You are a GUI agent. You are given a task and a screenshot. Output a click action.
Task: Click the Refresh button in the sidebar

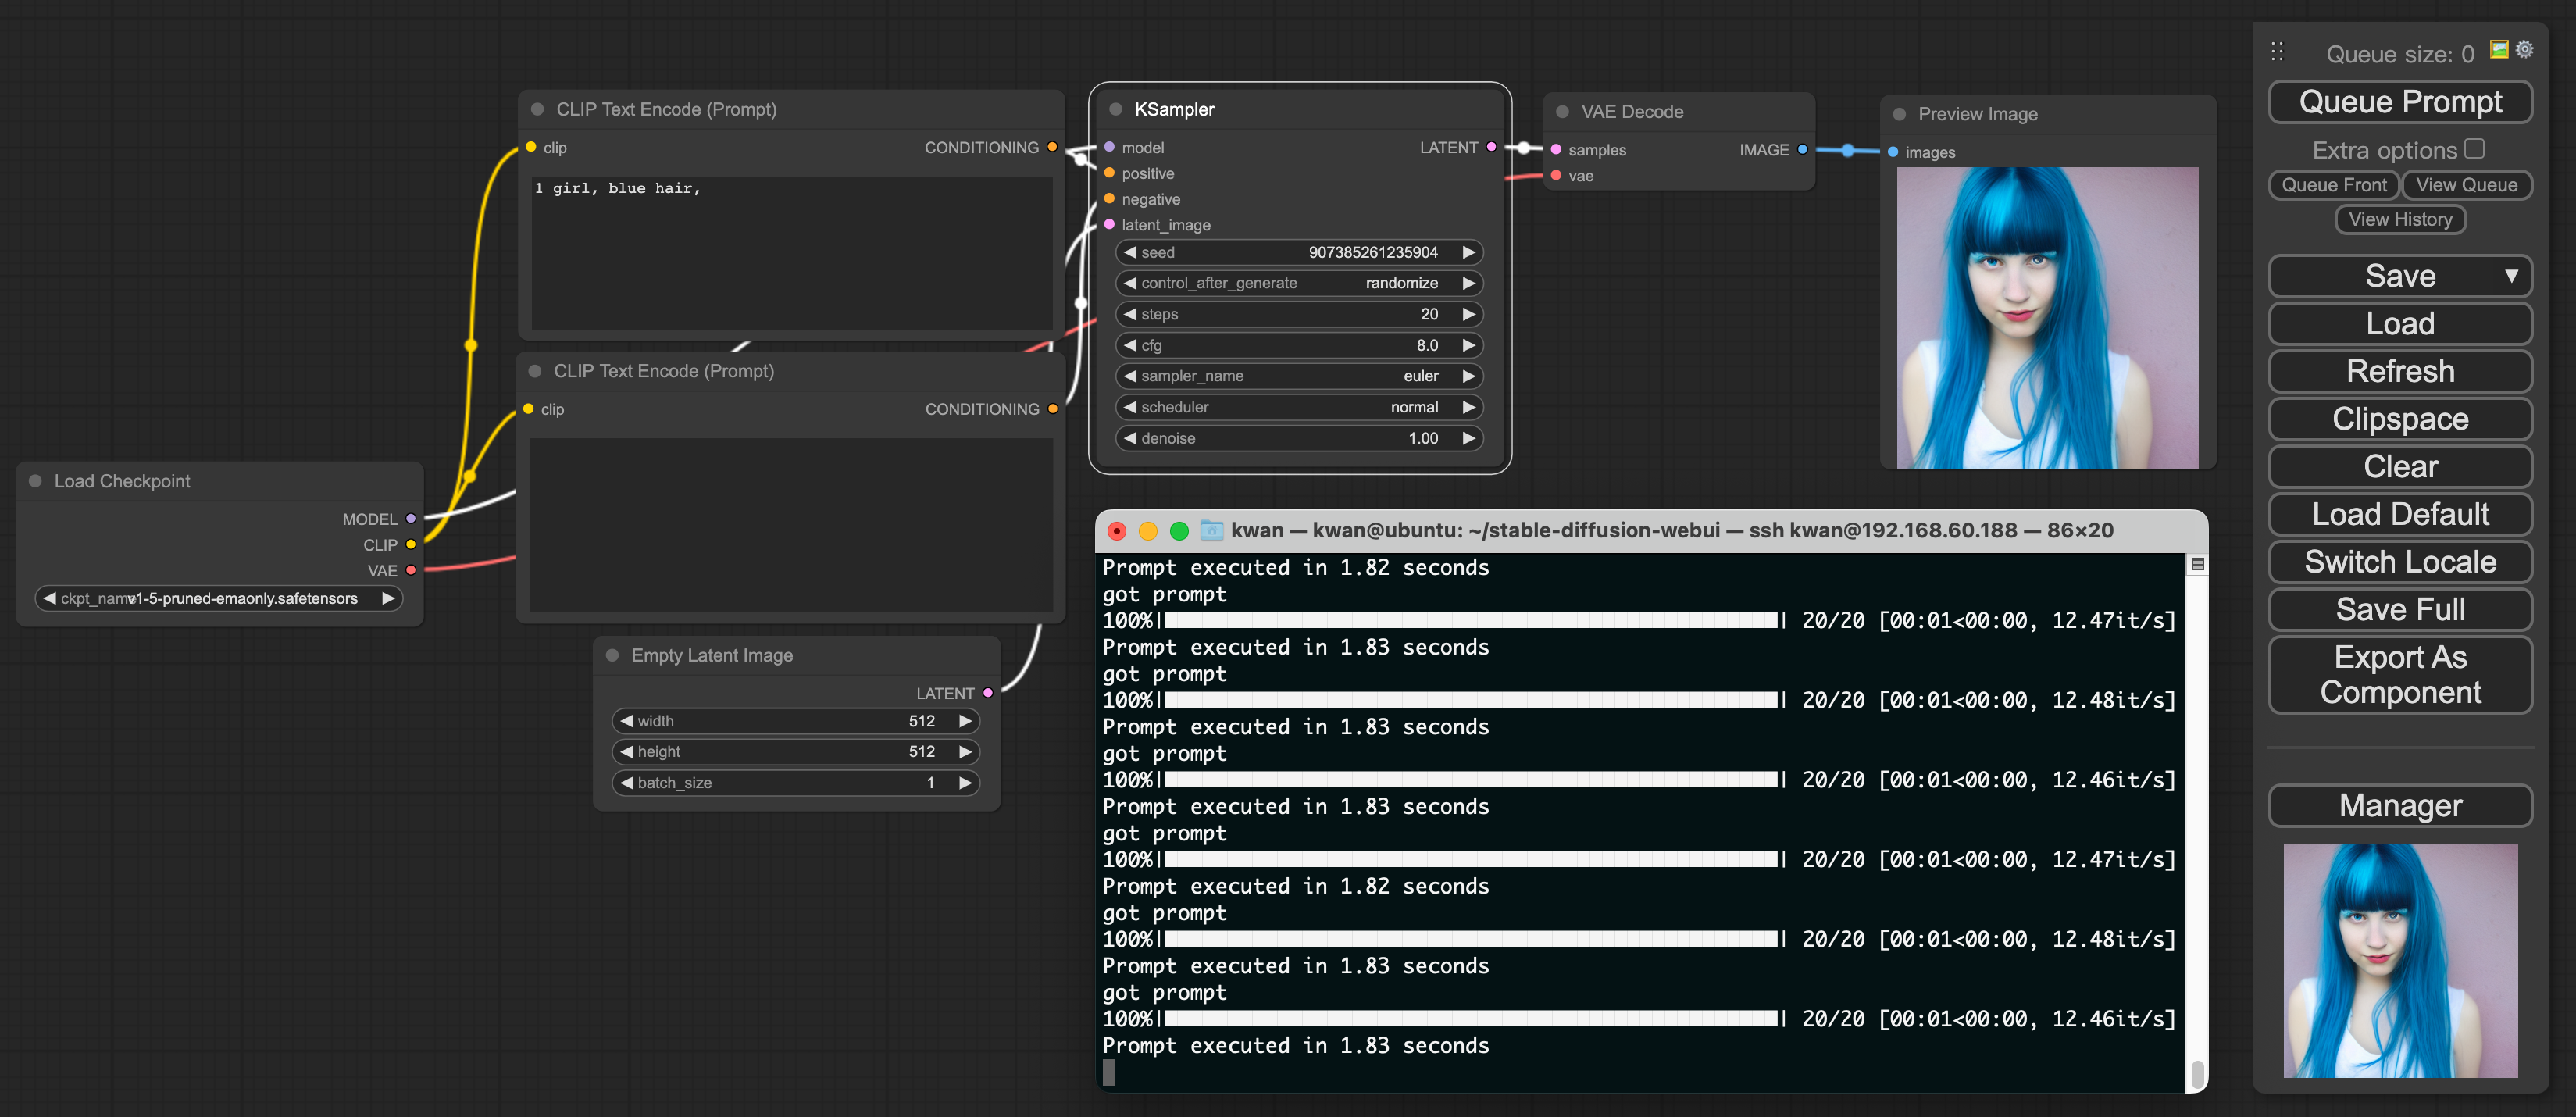coord(2400,371)
